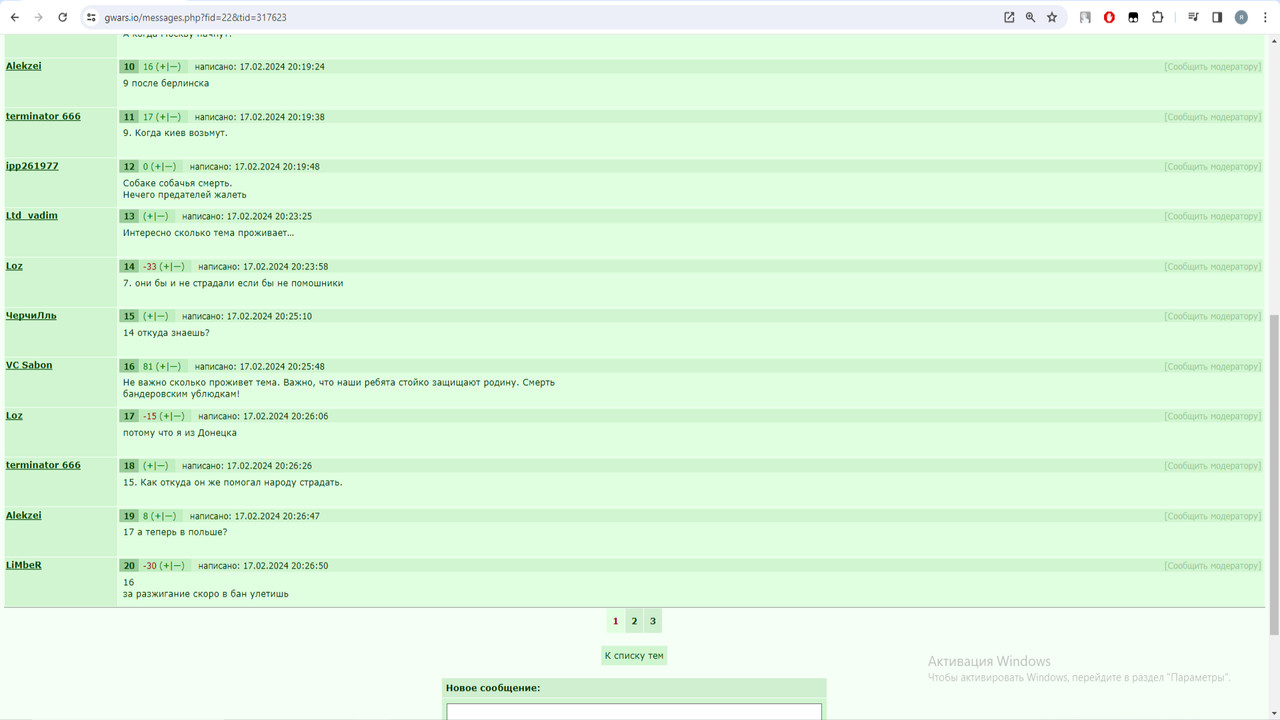The image size is (1280, 720).
Task: Report post 15 to moderator
Action: (x=1212, y=316)
